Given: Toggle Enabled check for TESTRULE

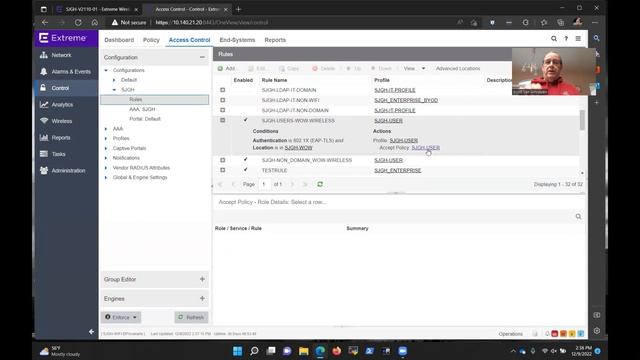Looking at the screenshot, I should tap(245, 170).
